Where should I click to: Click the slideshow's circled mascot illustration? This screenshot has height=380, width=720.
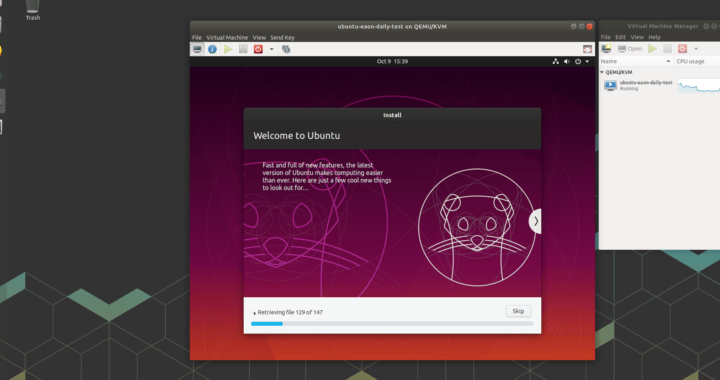[477, 227]
